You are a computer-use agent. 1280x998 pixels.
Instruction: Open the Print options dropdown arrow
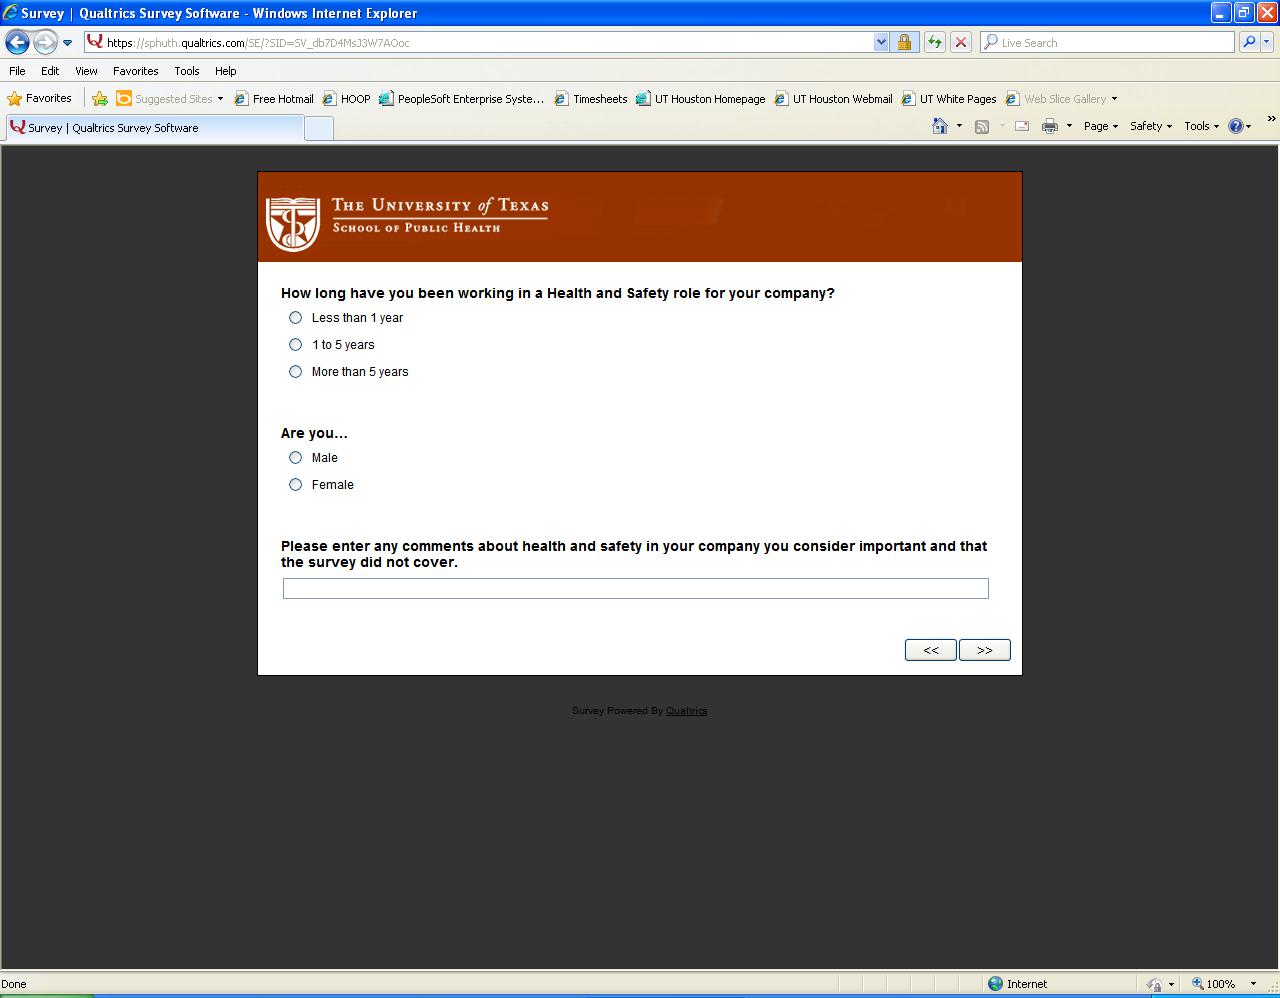coord(1069,126)
